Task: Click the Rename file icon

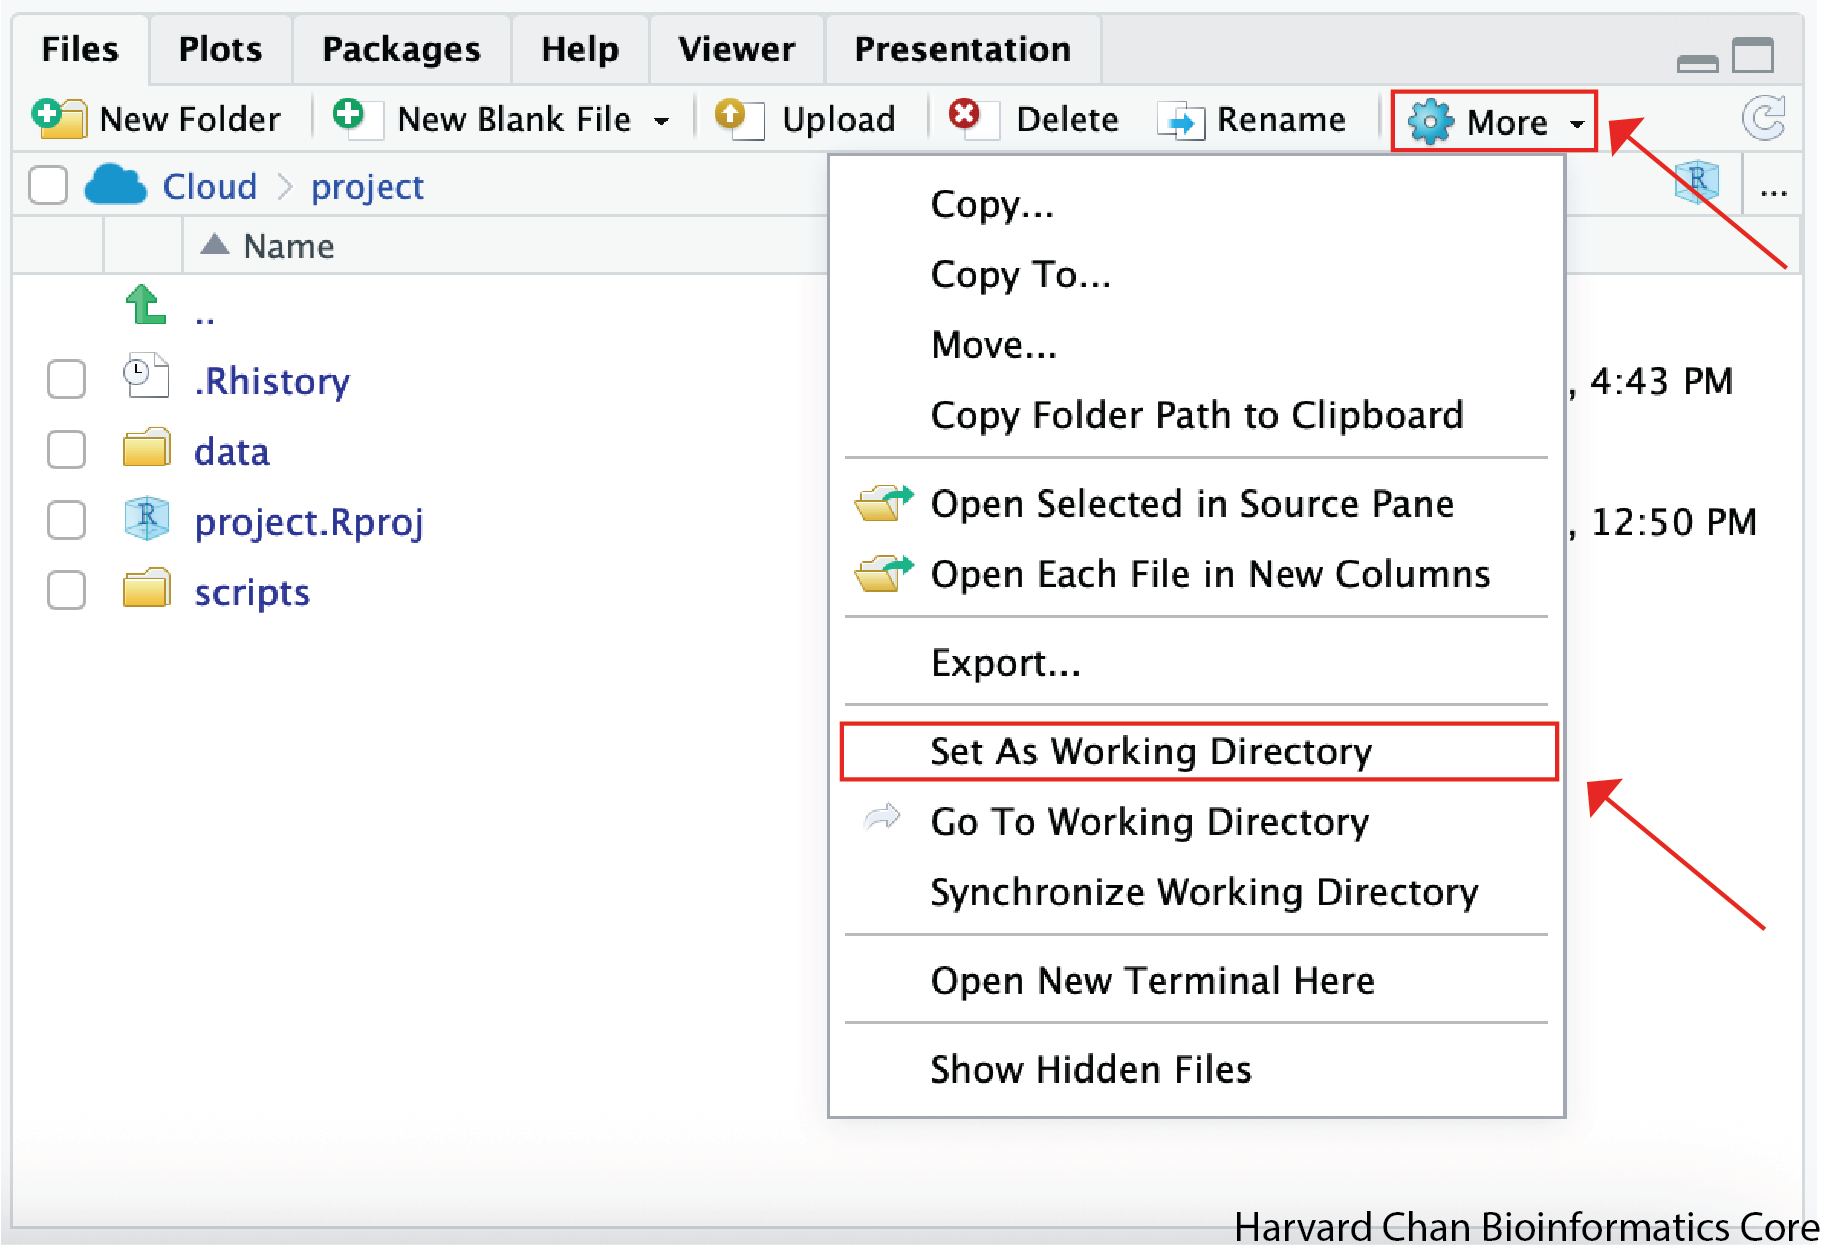Action: (x=1180, y=121)
